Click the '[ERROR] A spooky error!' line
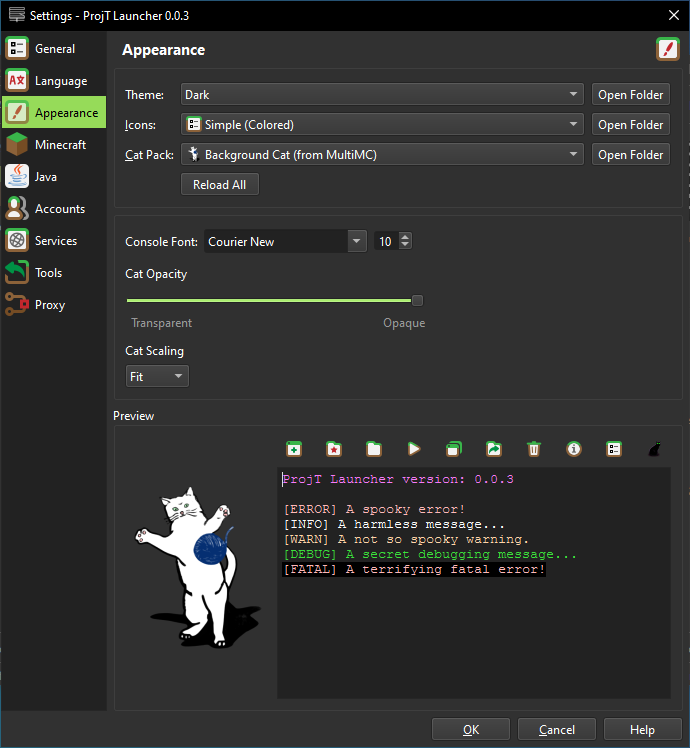The width and height of the screenshot is (690, 748). (374, 509)
